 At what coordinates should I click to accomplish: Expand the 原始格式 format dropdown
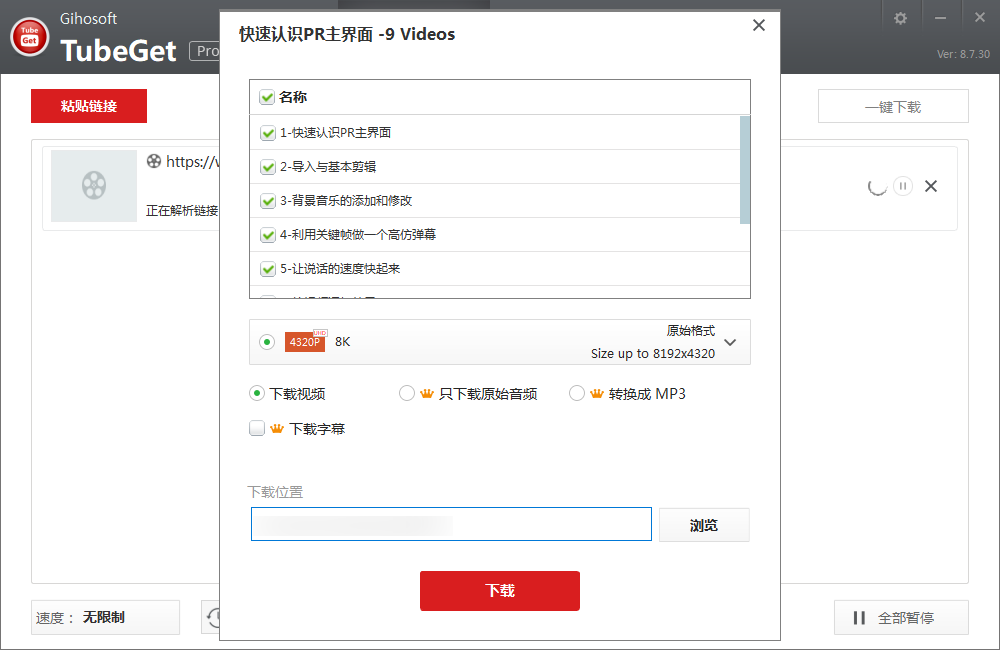[x=729, y=341]
